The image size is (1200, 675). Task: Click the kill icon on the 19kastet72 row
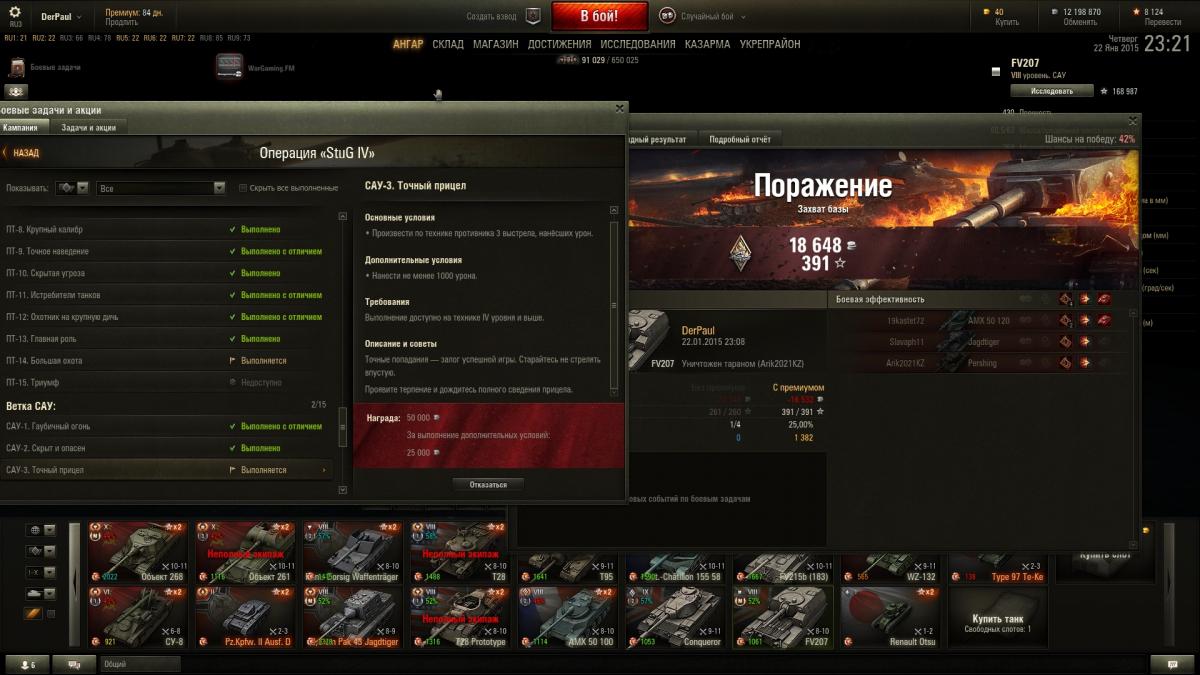point(1104,320)
